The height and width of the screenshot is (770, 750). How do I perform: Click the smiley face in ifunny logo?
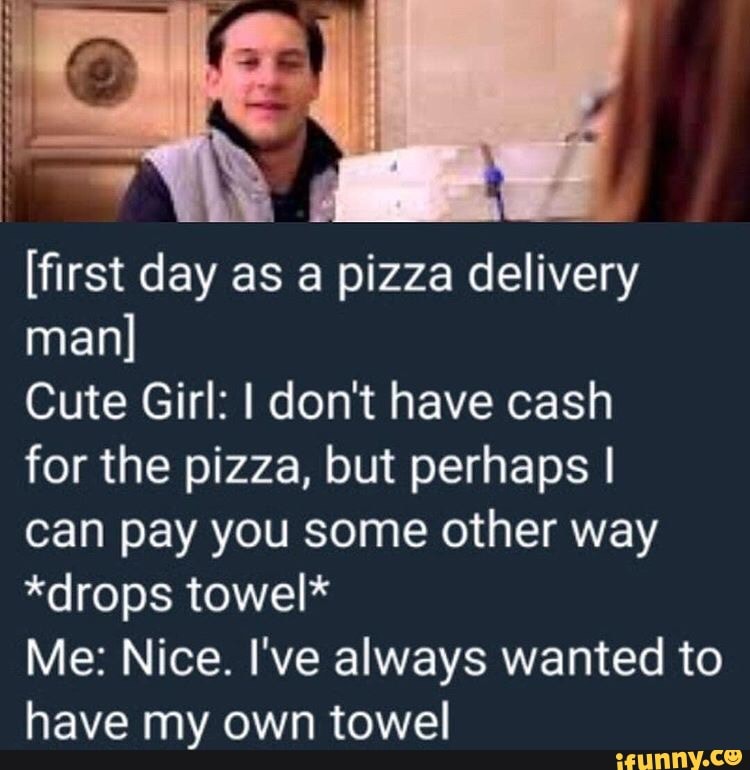(735, 758)
